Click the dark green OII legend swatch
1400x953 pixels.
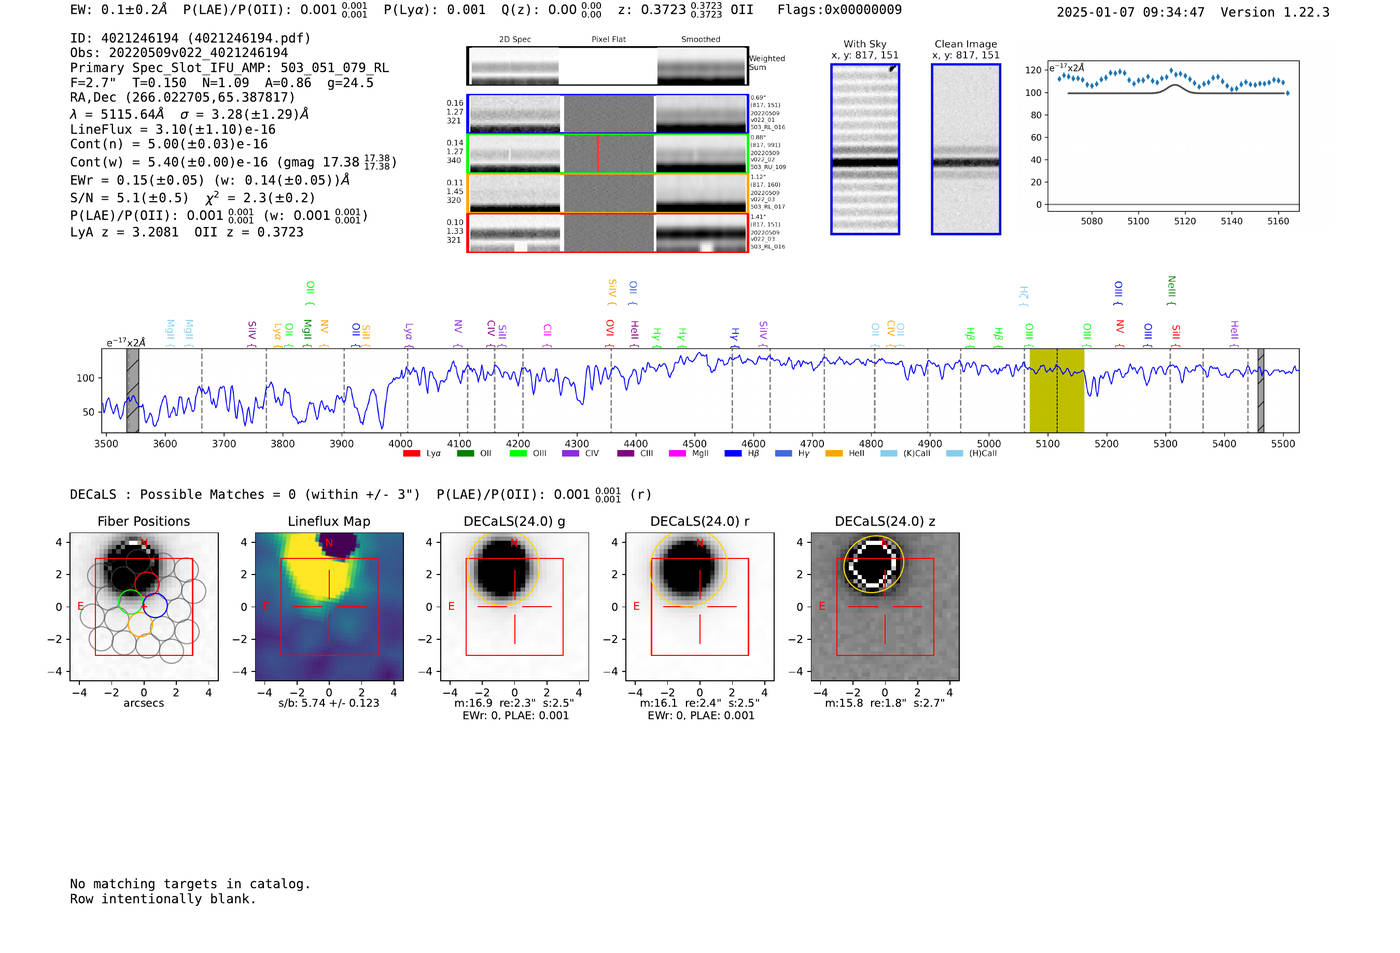pyautogui.click(x=465, y=454)
